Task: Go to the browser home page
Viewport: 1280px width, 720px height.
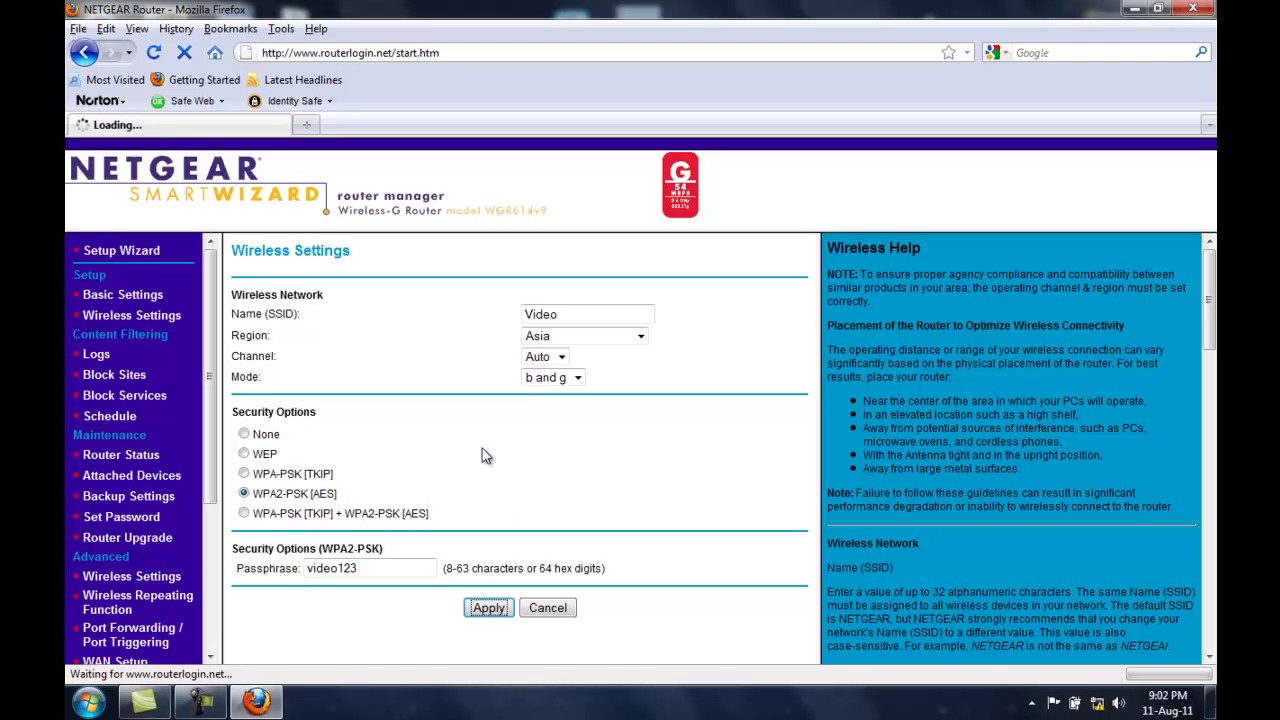Action: (215, 53)
